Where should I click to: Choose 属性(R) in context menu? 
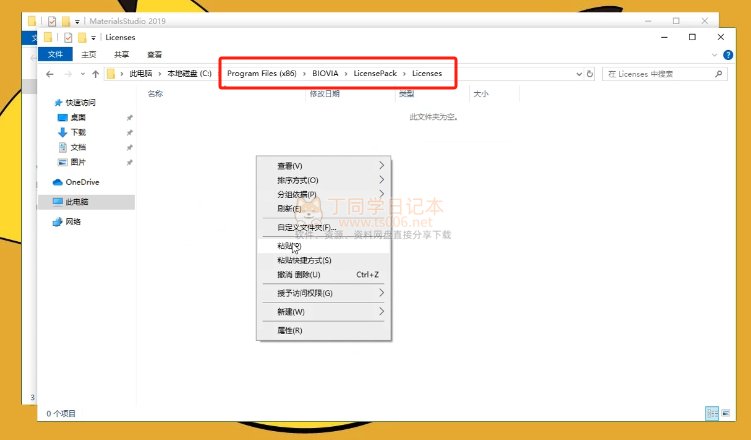coord(324,330)
